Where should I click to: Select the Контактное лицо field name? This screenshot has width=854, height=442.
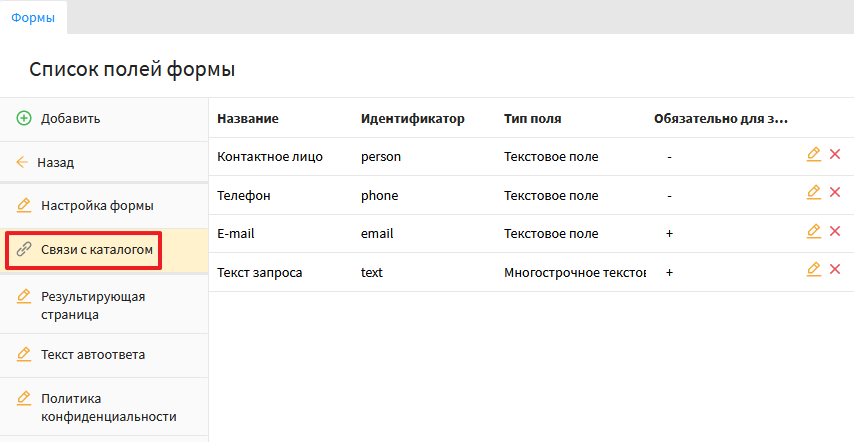point(269,157)
